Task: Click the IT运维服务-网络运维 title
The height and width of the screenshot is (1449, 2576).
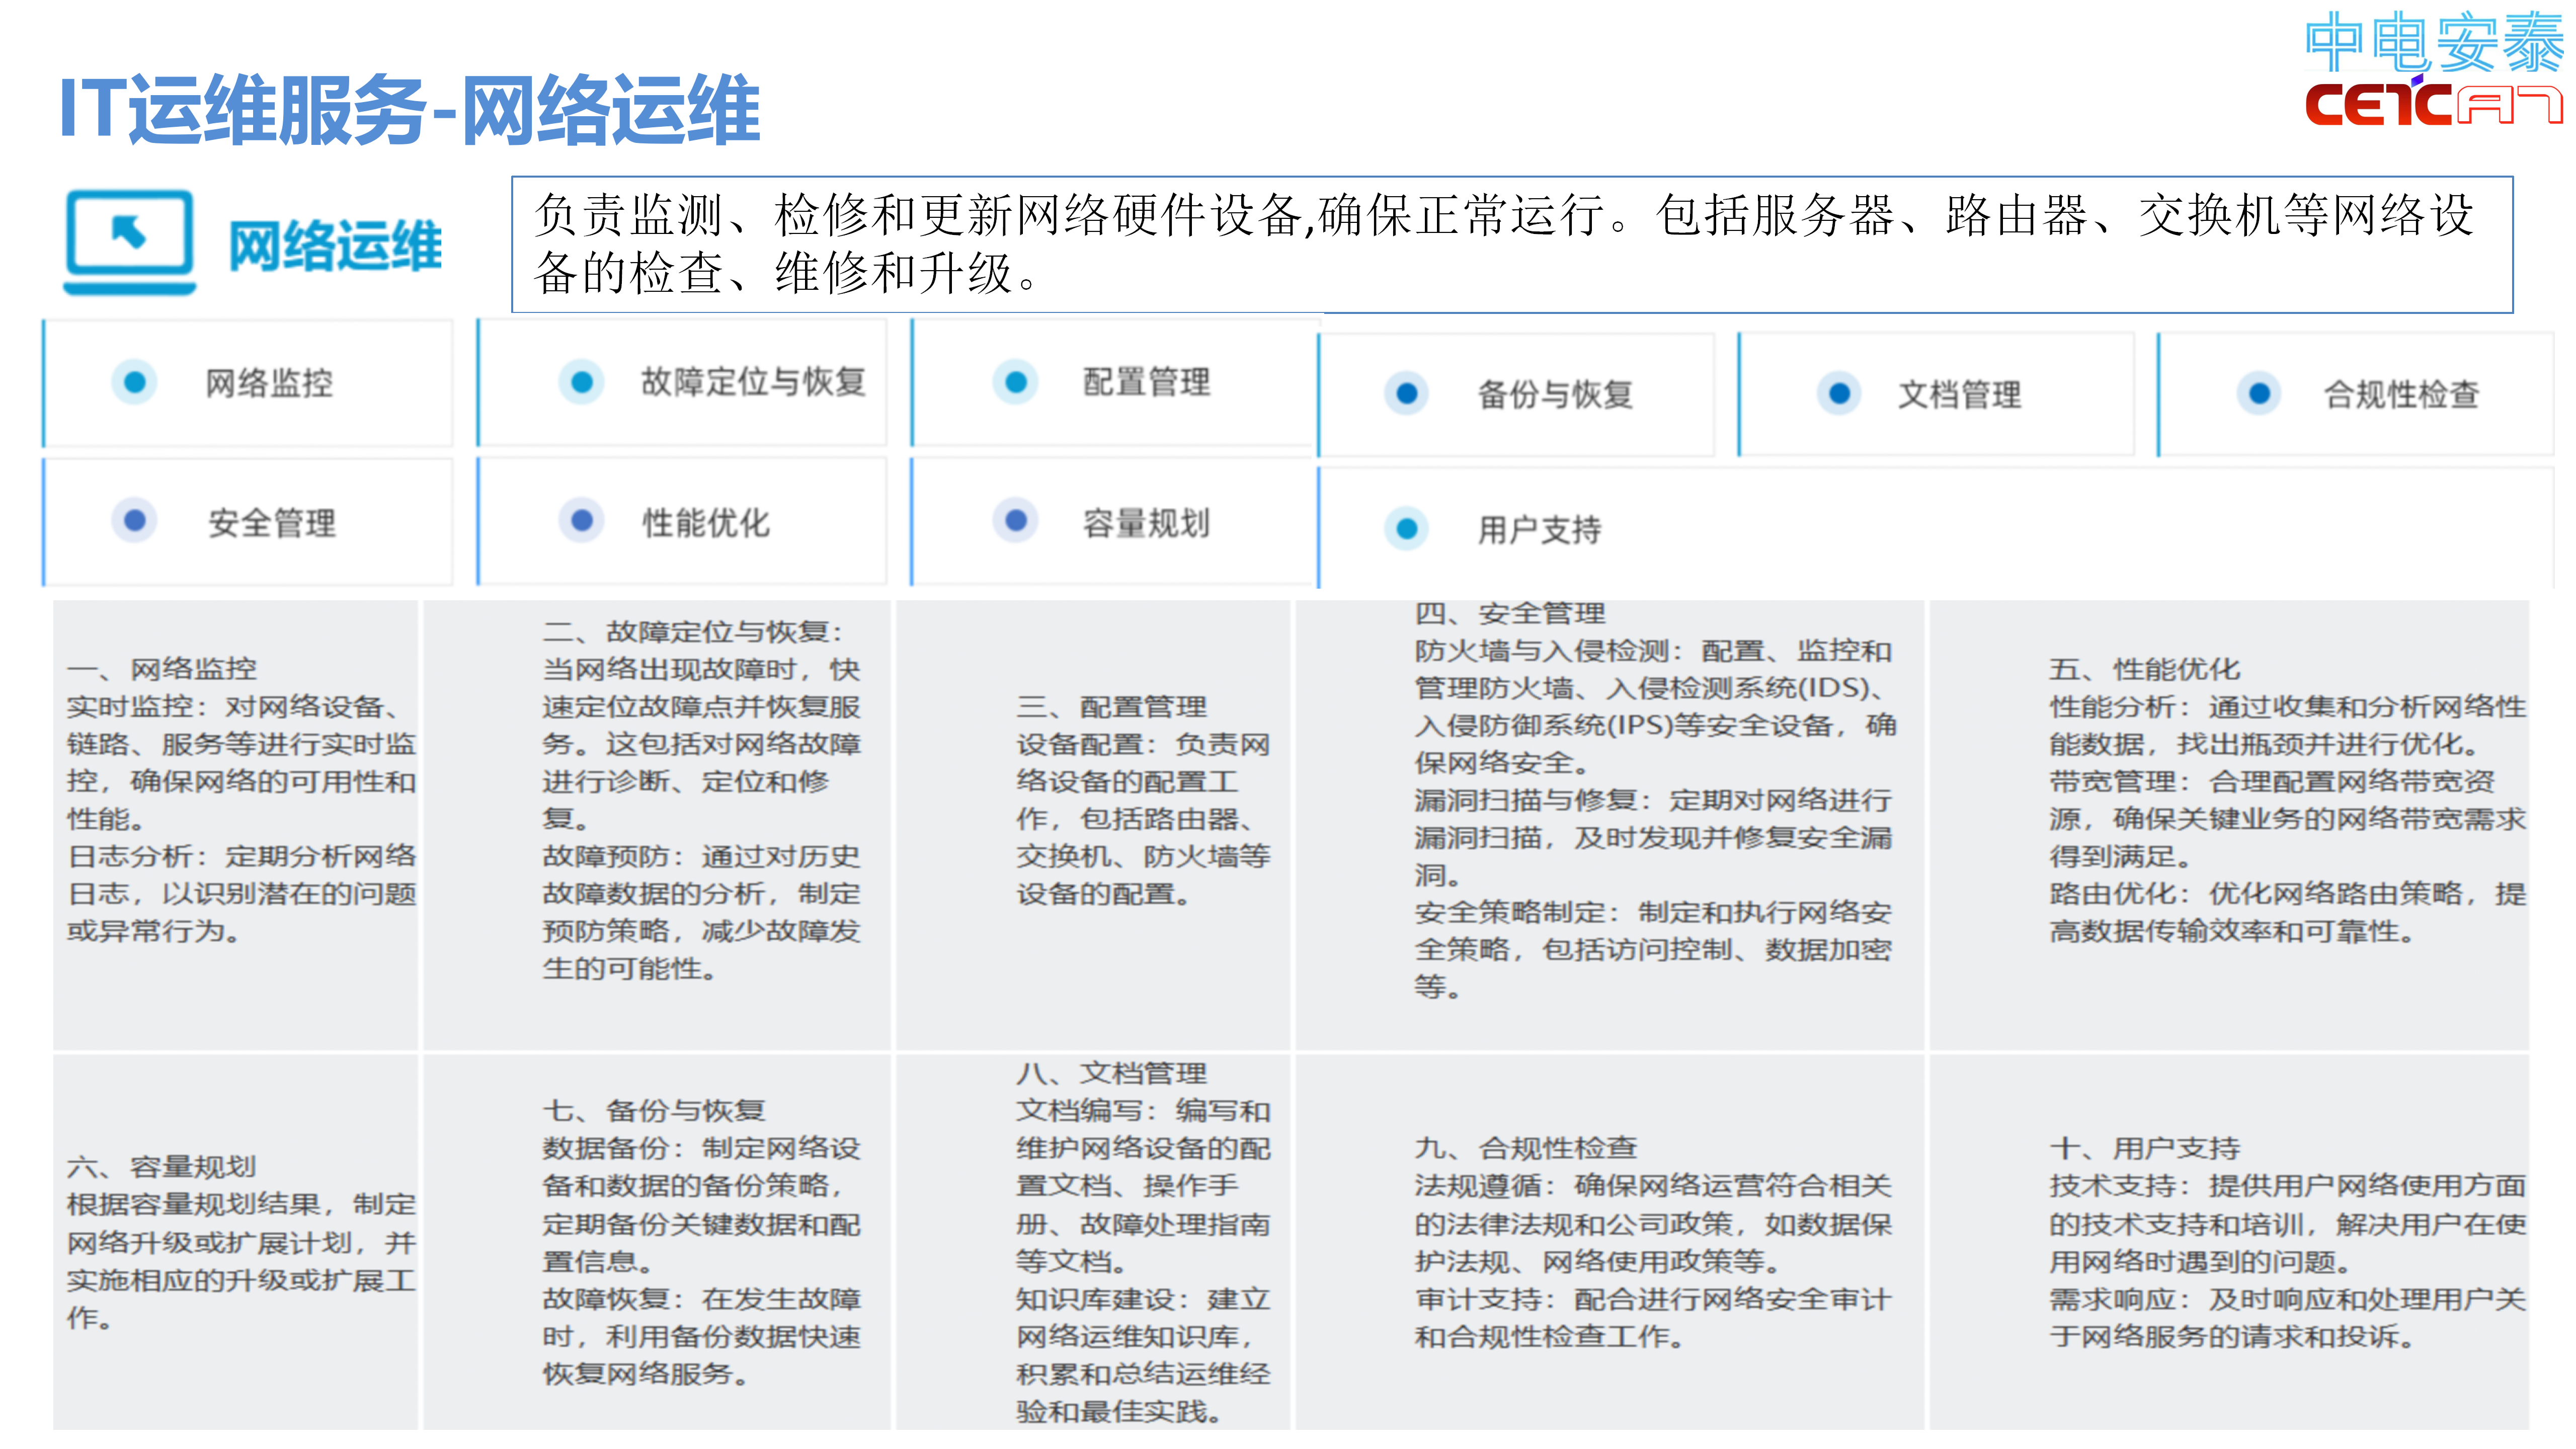Action: tap(410, 109)
